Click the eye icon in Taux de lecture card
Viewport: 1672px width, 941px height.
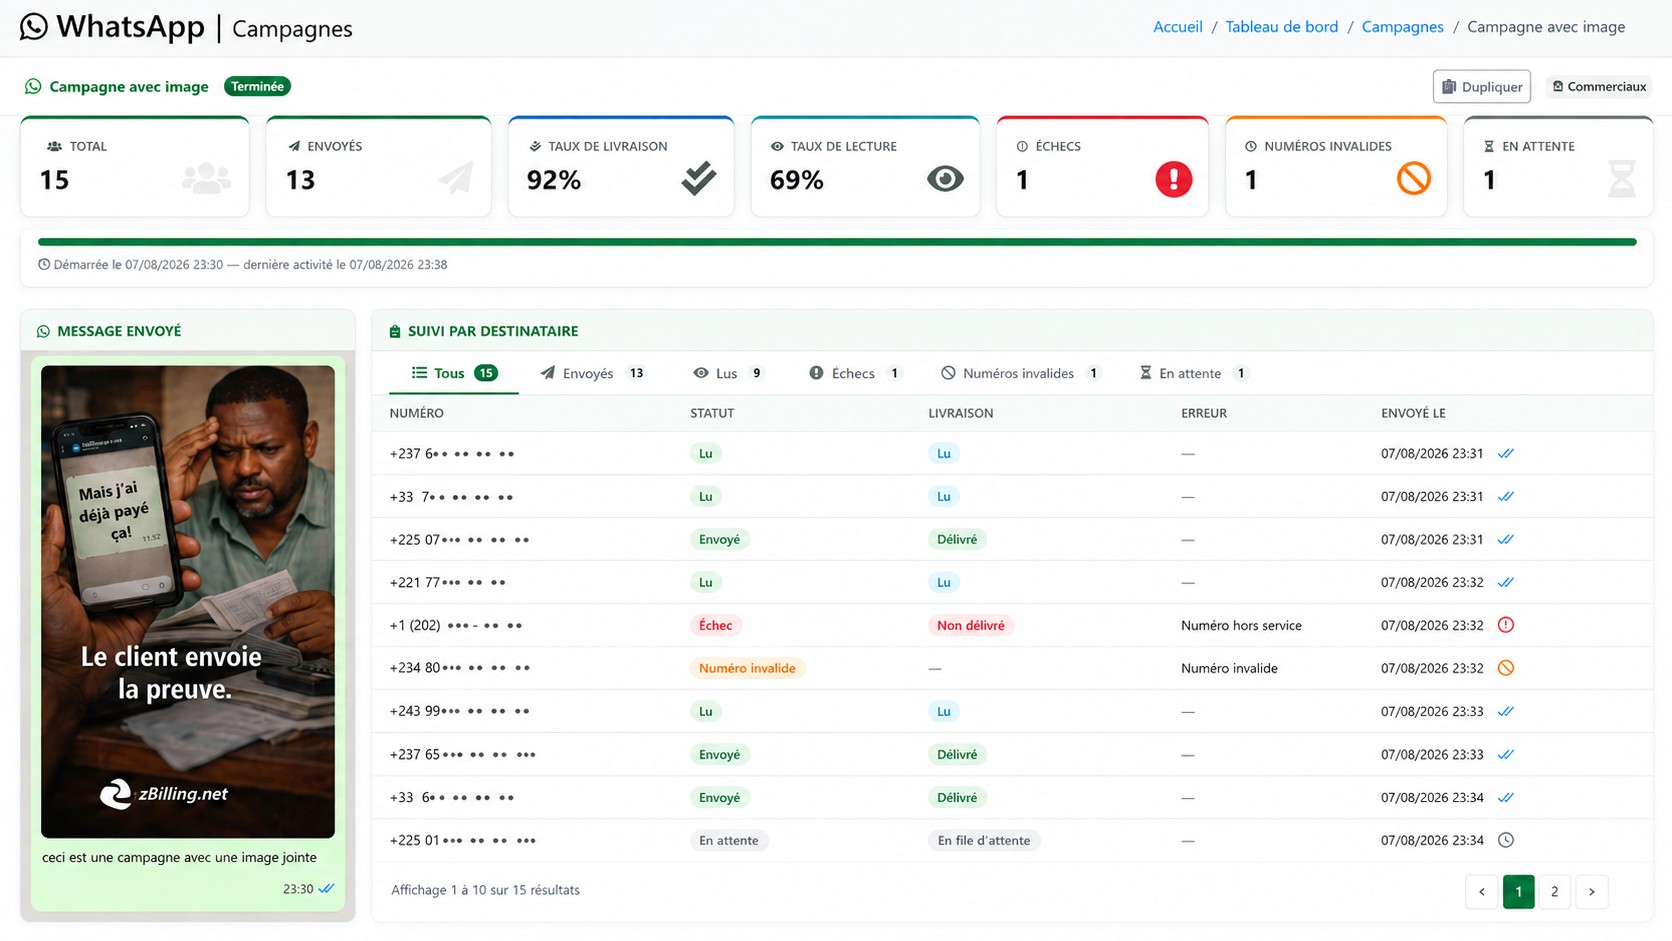(x=945, y=179)
